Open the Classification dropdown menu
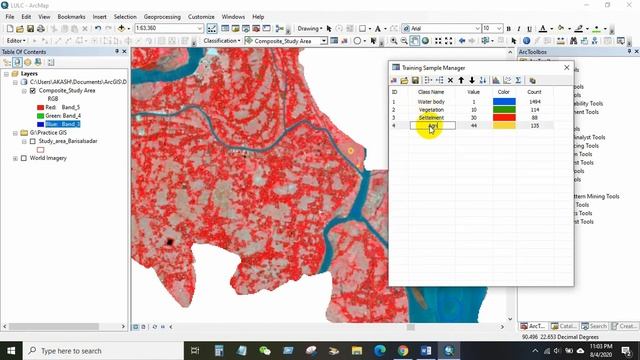Screen dimensions: 640x360 click(x=222, y=41)
